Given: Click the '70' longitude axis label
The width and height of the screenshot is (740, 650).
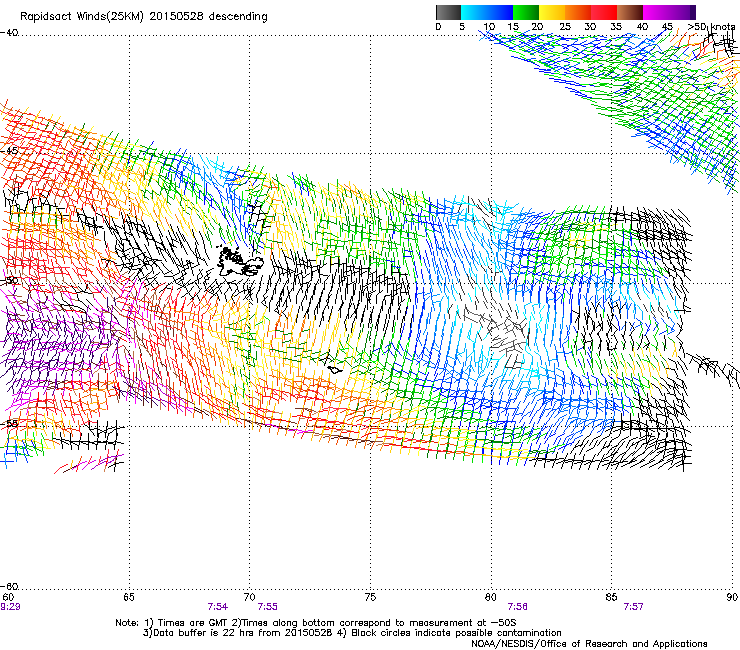Looking at the screenshot, I should (249, 597).
